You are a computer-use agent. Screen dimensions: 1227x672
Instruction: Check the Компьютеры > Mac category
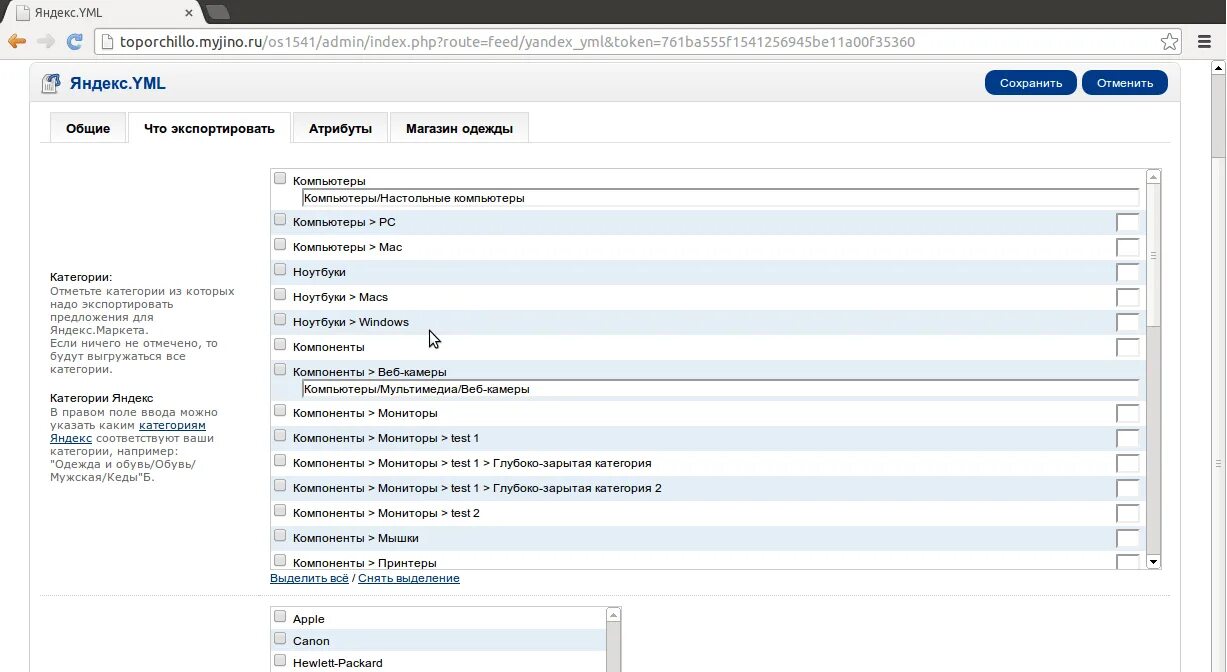(x=280, y=245)
